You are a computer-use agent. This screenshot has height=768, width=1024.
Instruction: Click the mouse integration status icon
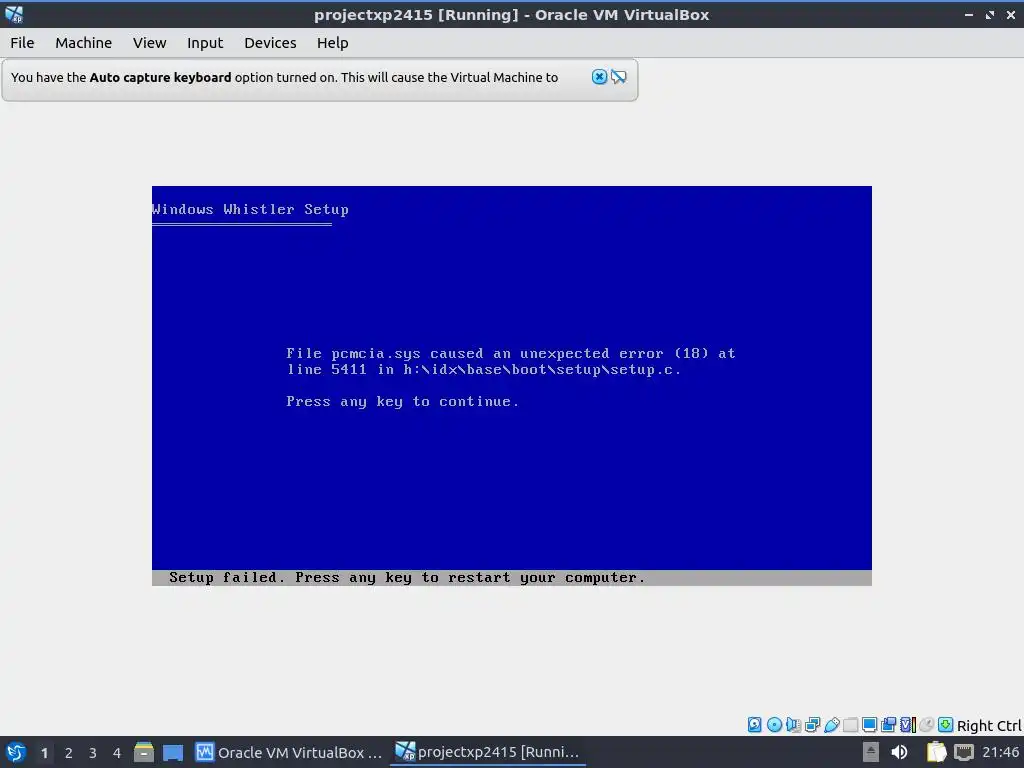pyautogui.click(x=927, y=724)
